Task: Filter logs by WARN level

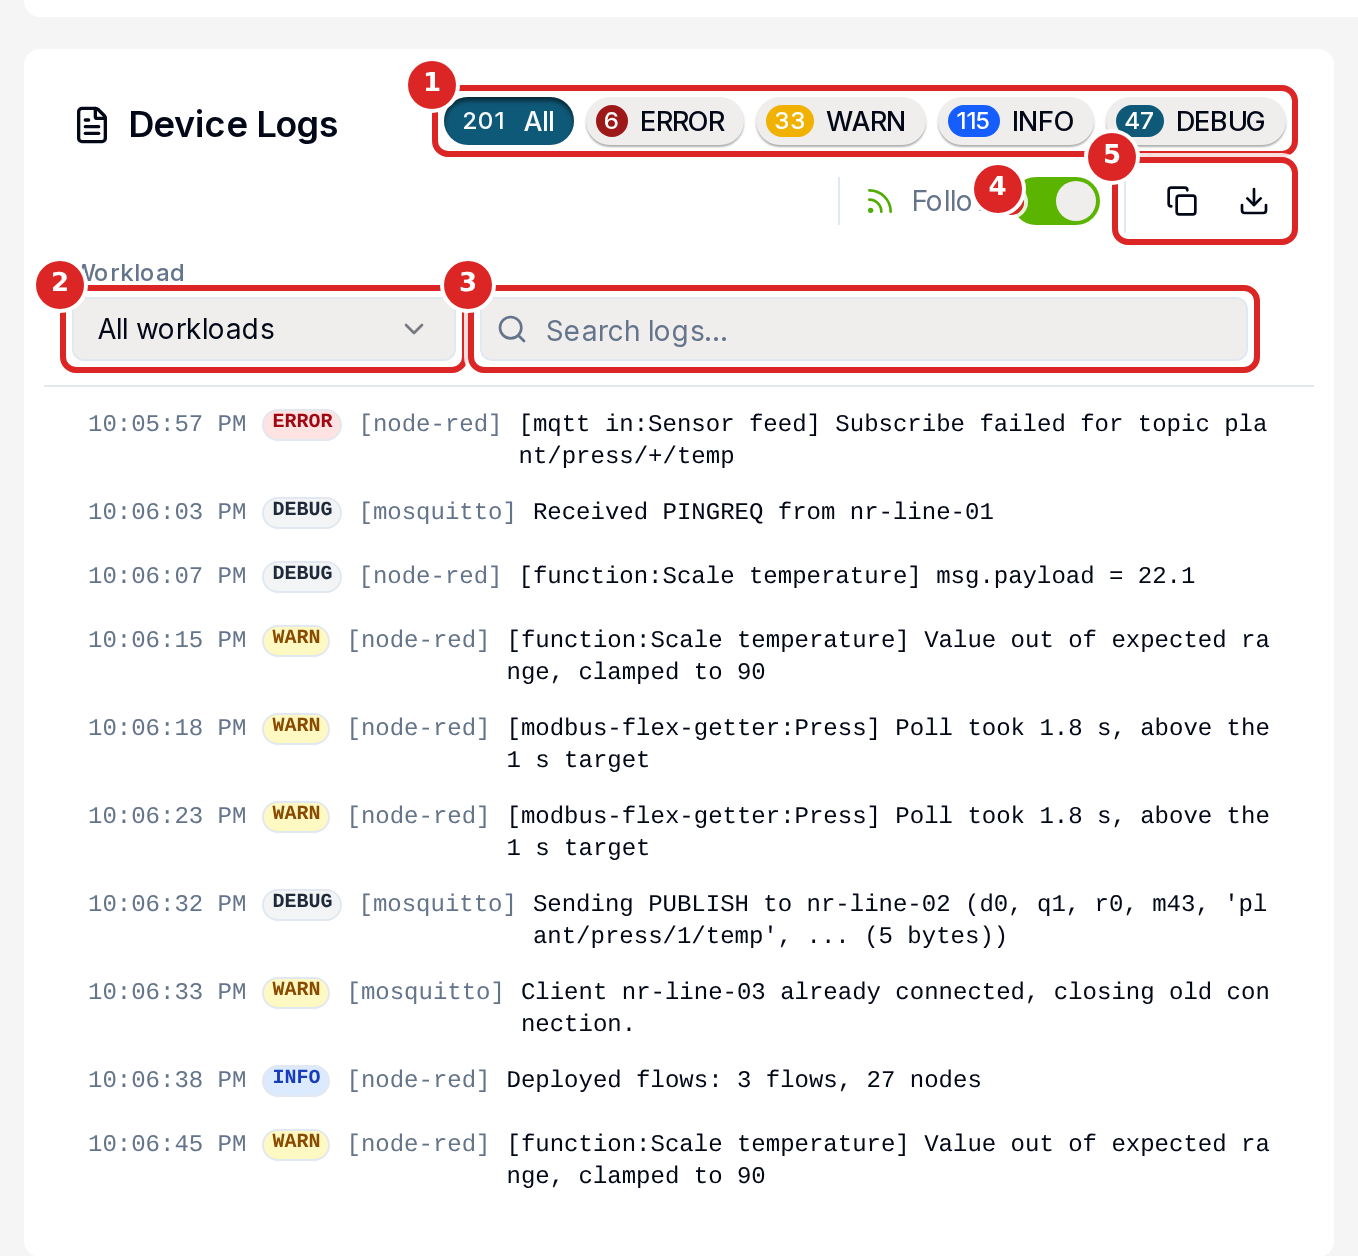Action: point(840,121)
